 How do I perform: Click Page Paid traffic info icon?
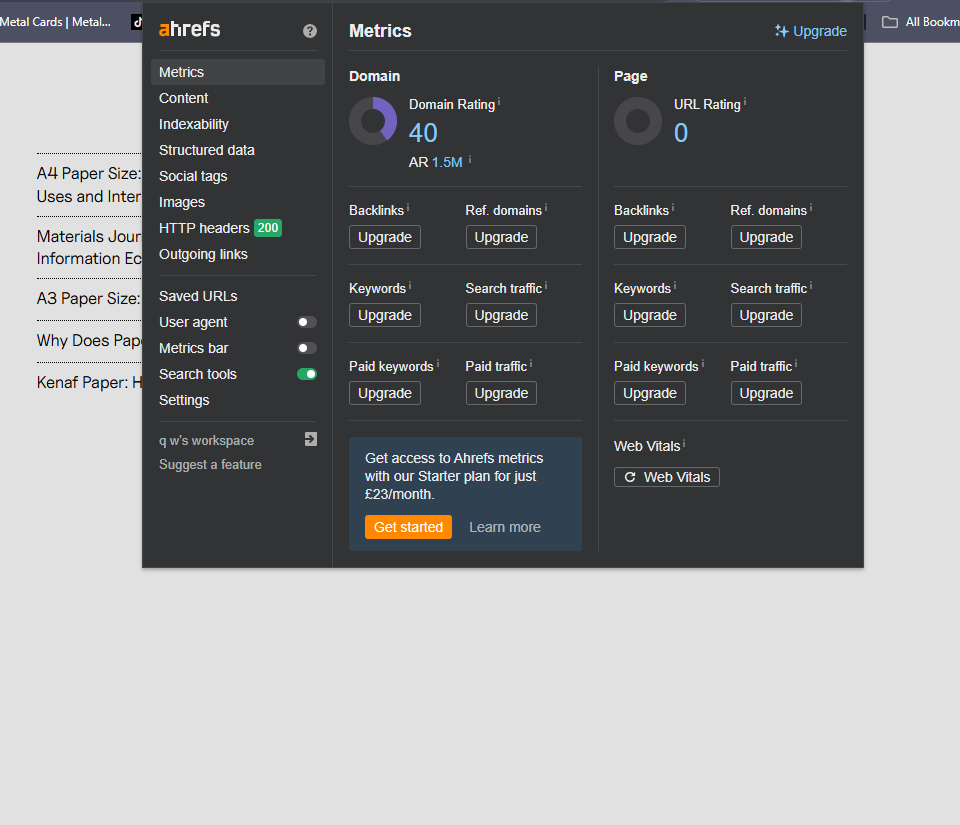pos(796,364)
